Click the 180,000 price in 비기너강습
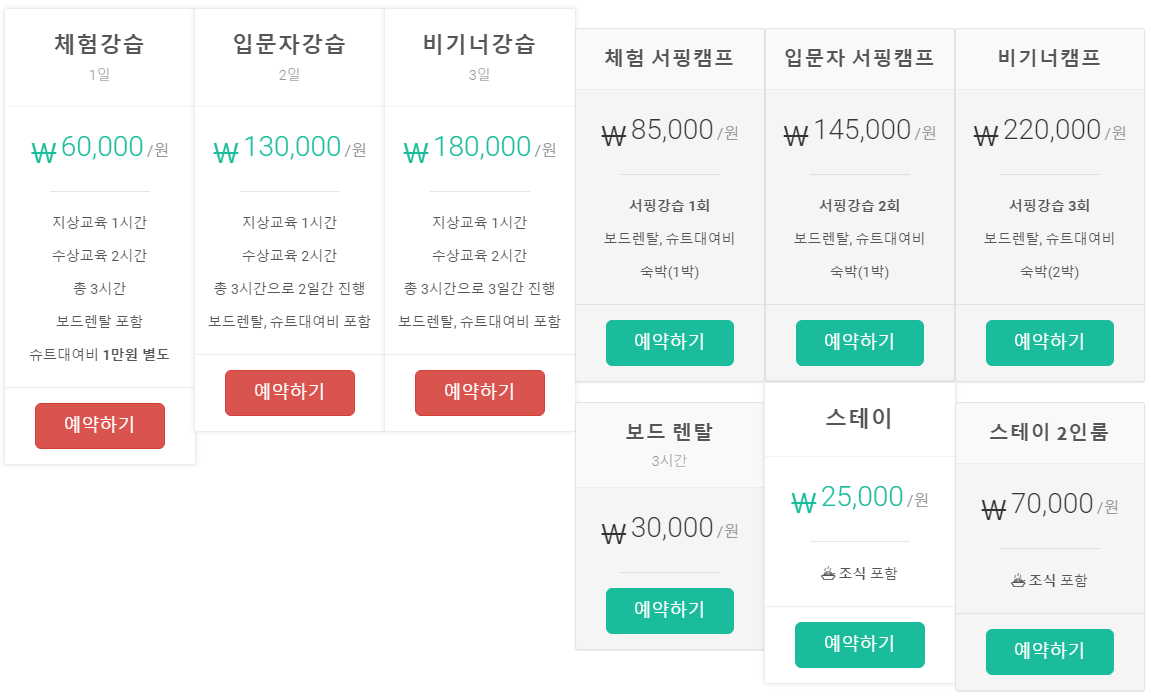 point(481,147)
